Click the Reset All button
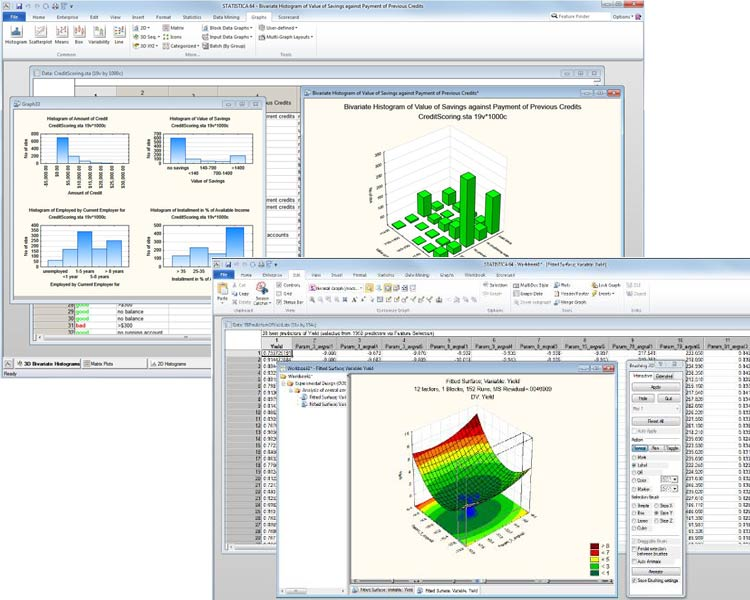The height and width of the screenshot is (600, 750). point(656,422)
